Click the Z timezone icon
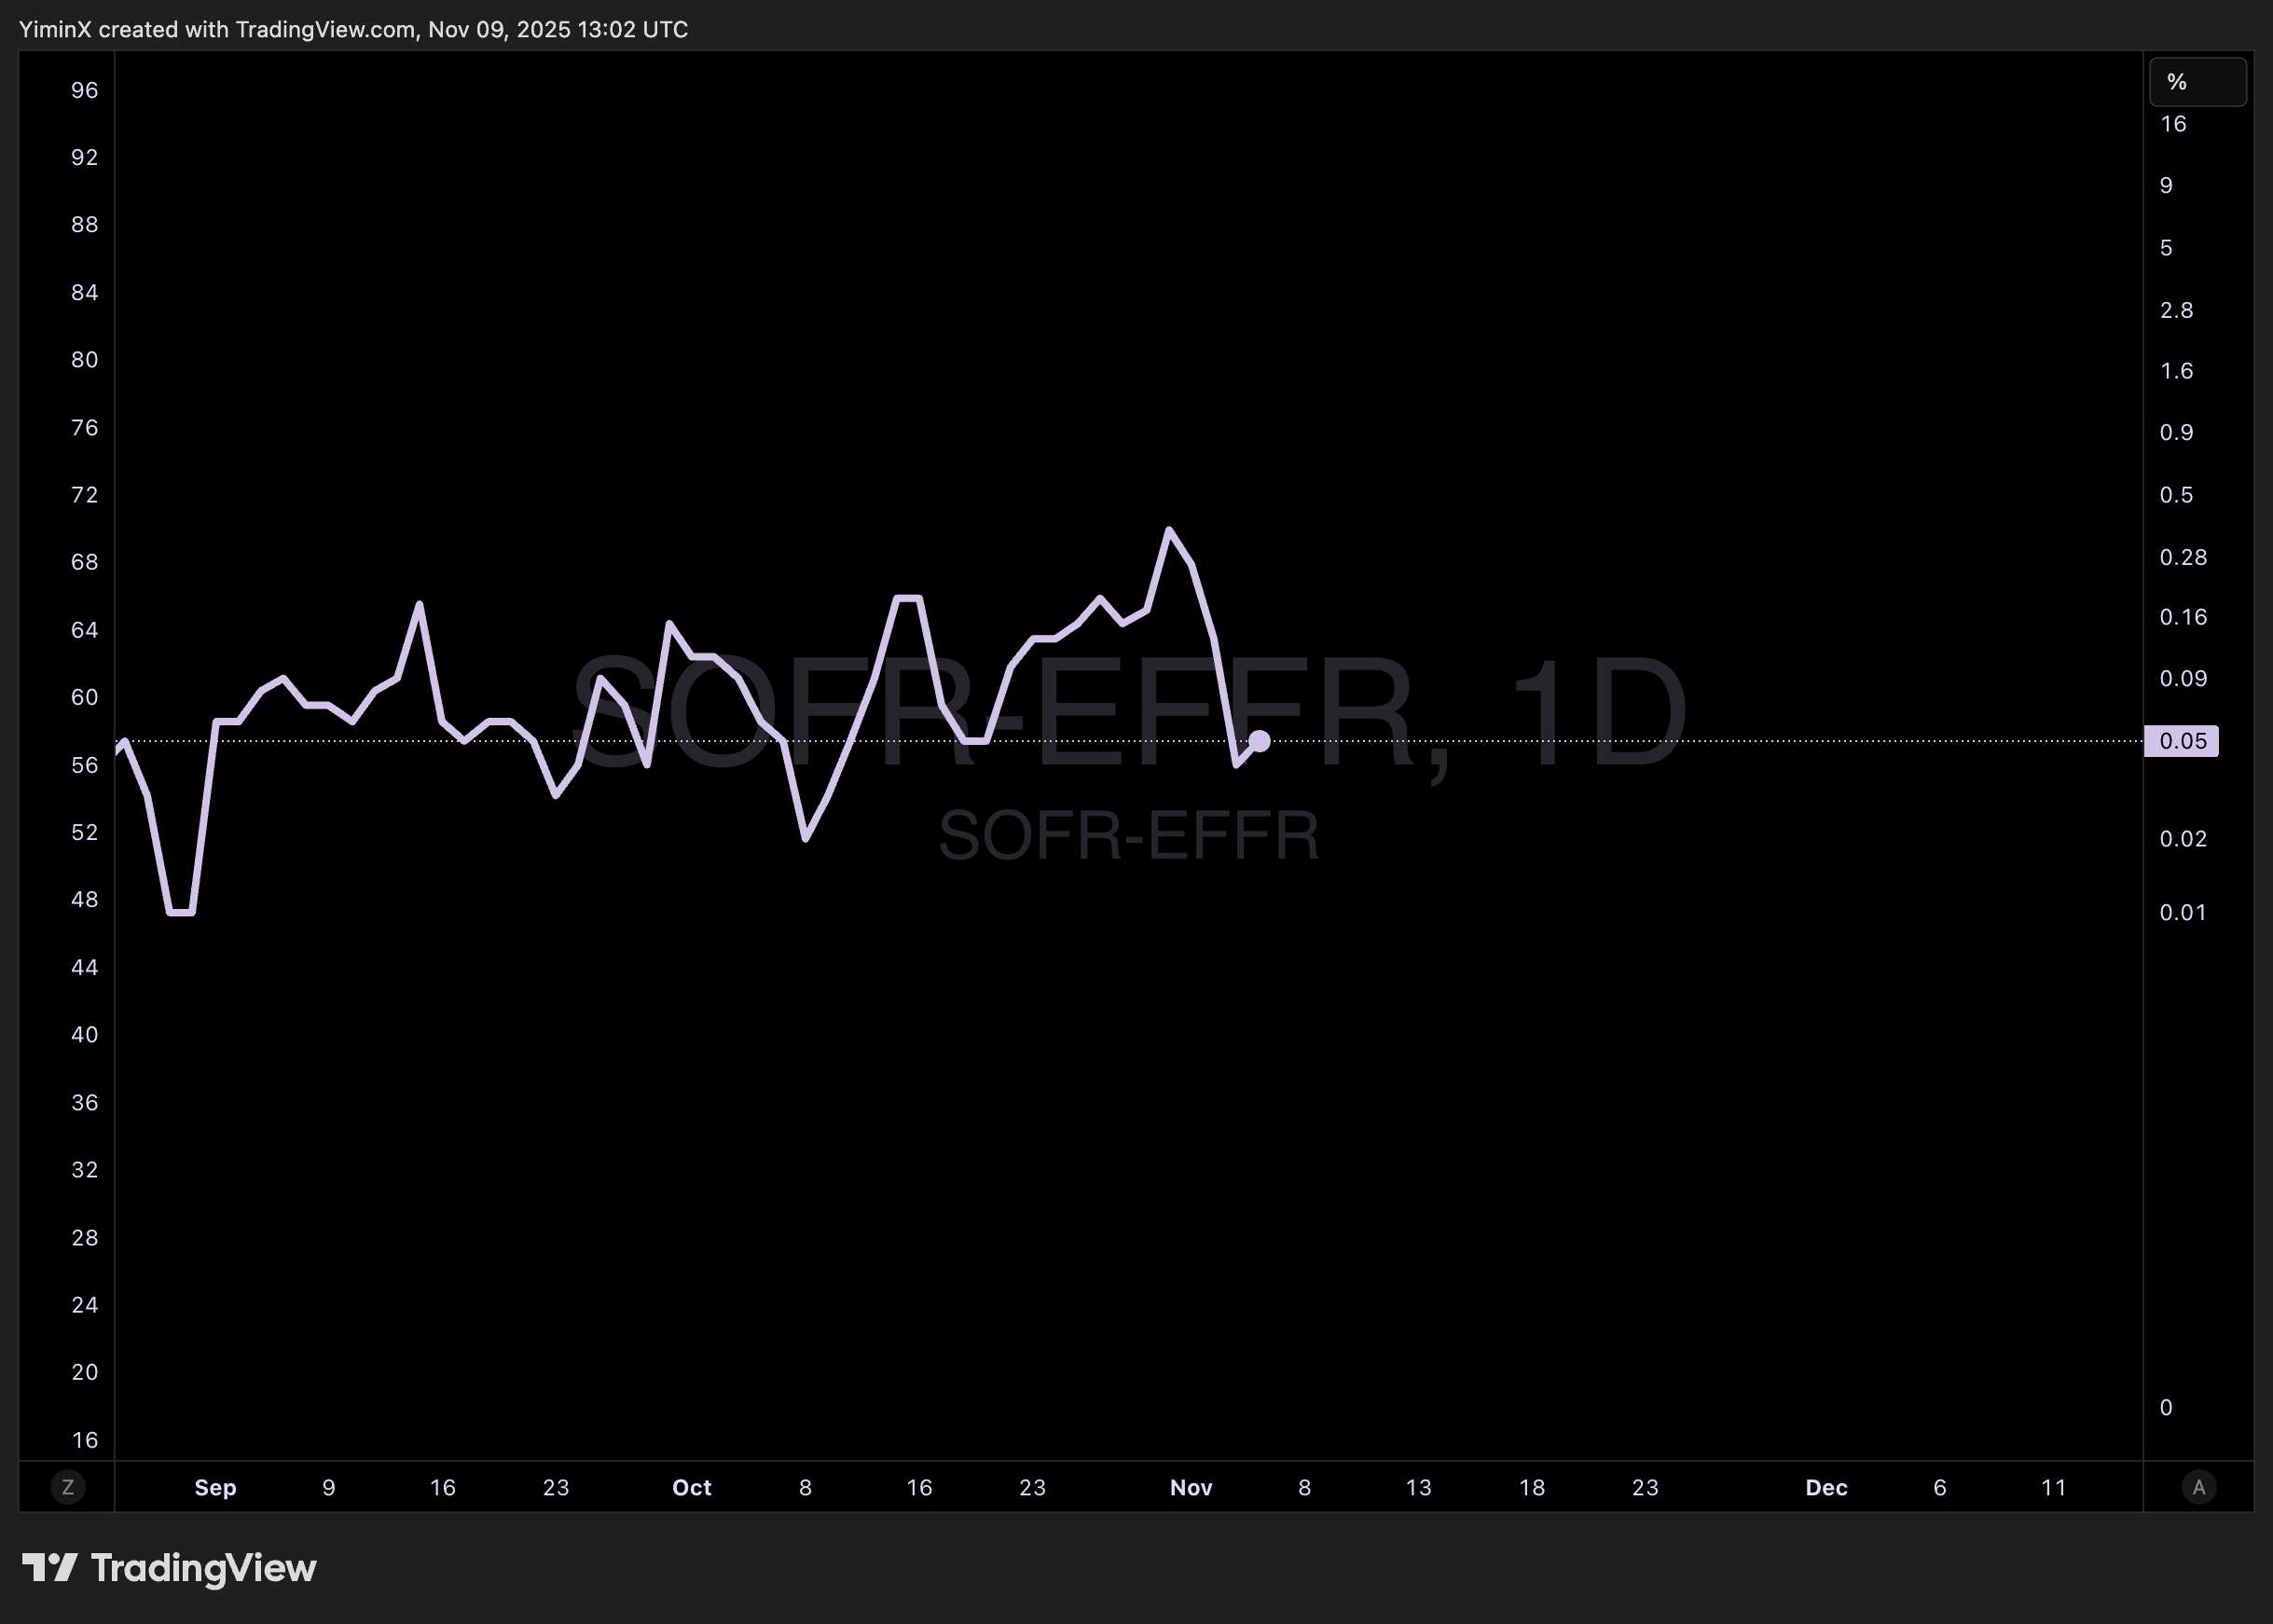This screenshot has height=1624, width=2273. [68, 1487]
